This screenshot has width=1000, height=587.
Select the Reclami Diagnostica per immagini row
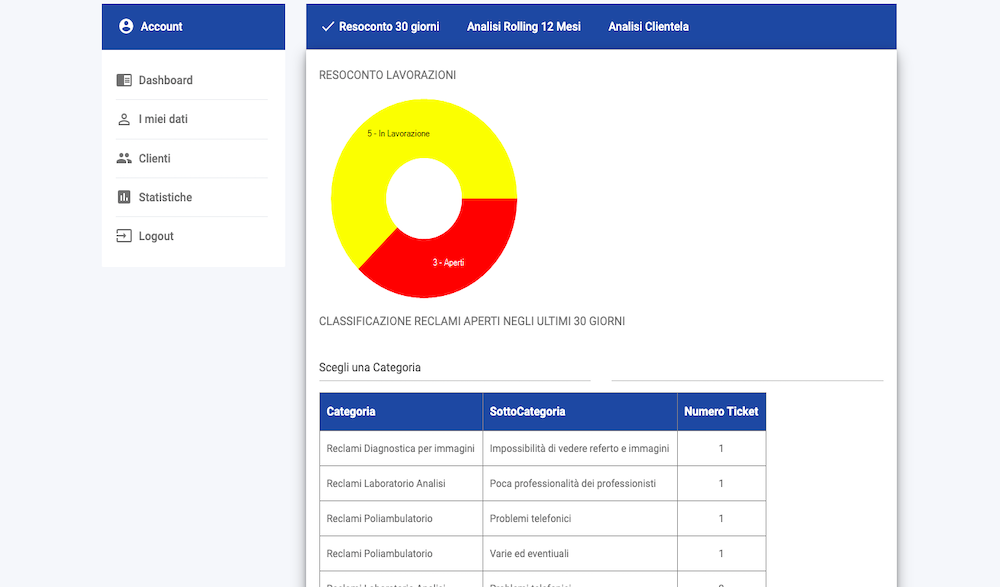[400, 448]
